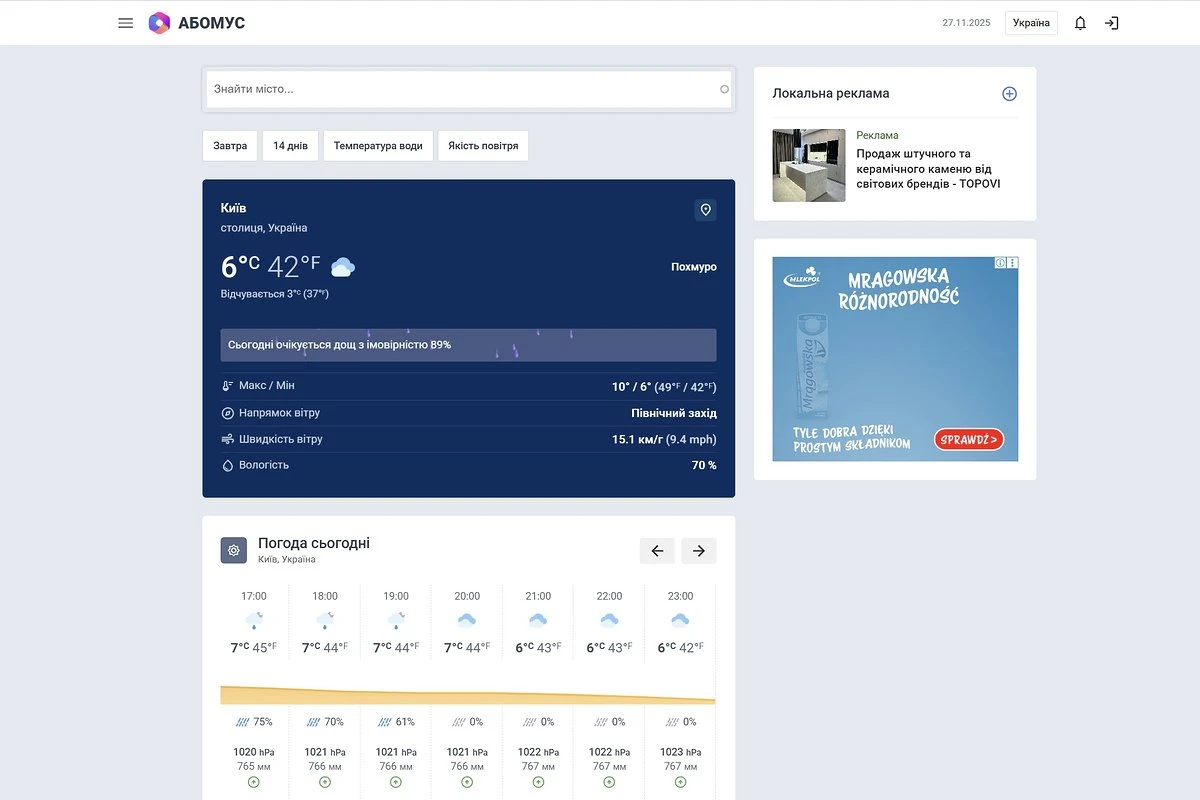Click the Abomus logo icon

tap(160, 23)
